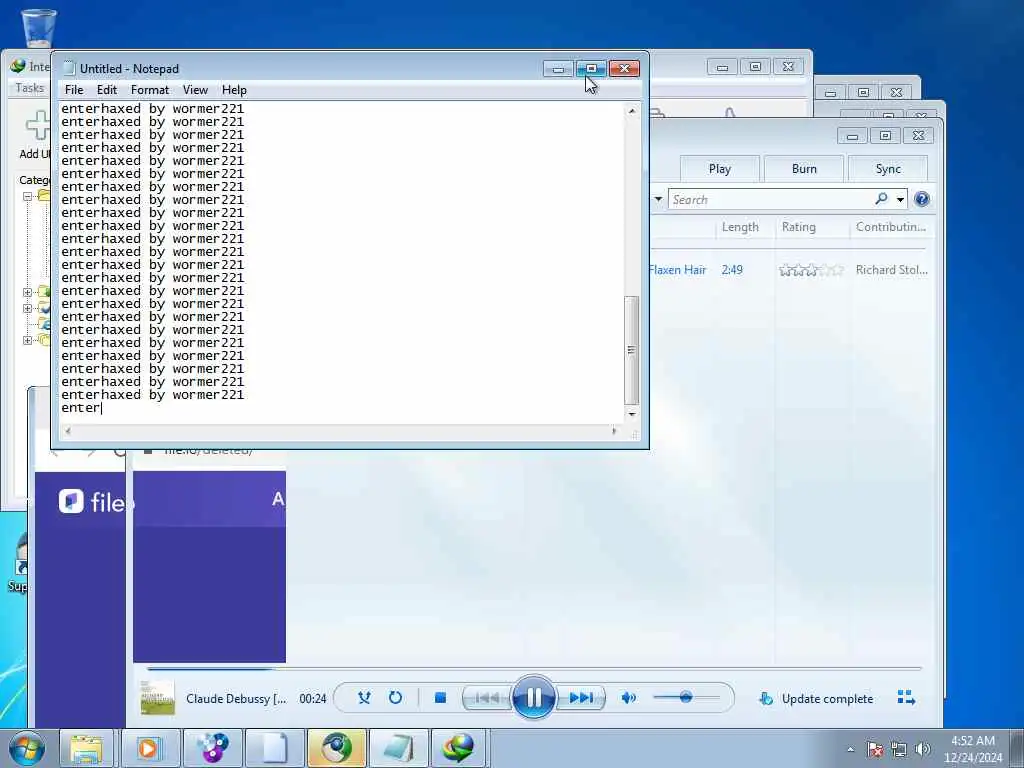Show hidden system tray icons
The width and height of the screenshot is (1024, 768).
[x=850, y=749]
